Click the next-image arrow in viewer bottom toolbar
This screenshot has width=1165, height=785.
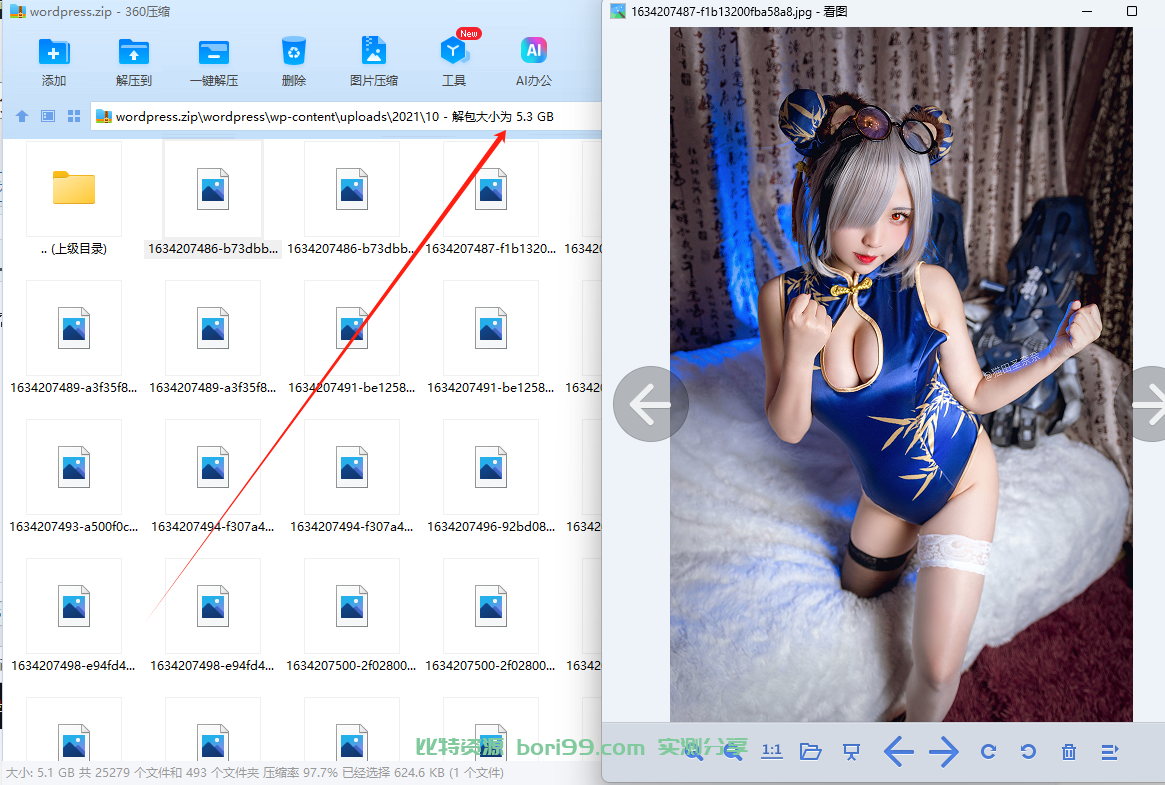click(944, 752)
